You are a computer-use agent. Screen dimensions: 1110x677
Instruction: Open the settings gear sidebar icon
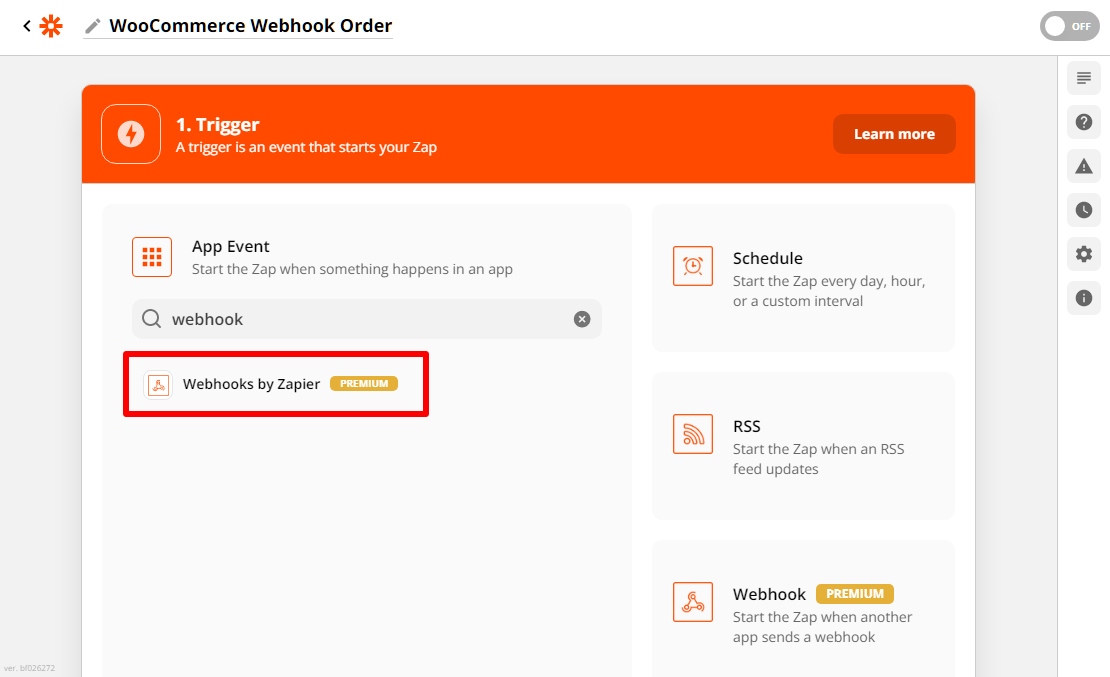click(x=1084, y=254)
